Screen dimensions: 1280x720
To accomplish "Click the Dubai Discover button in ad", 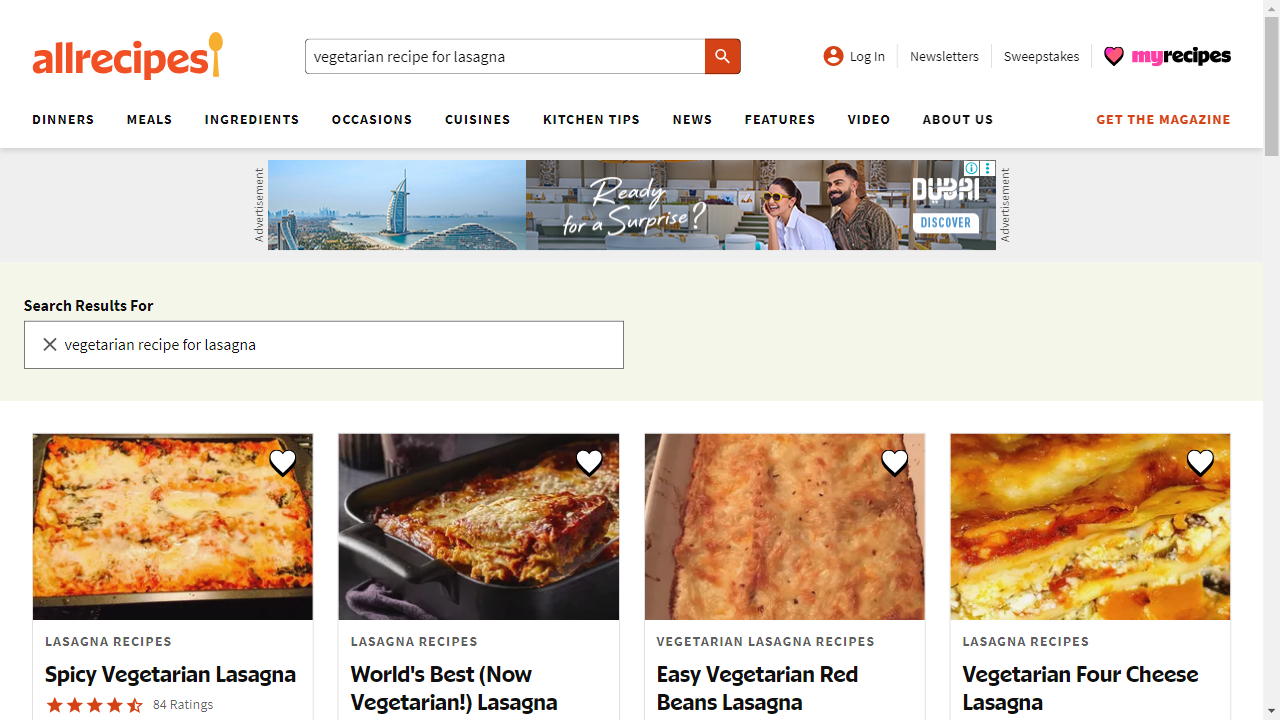I will (945, 222).
